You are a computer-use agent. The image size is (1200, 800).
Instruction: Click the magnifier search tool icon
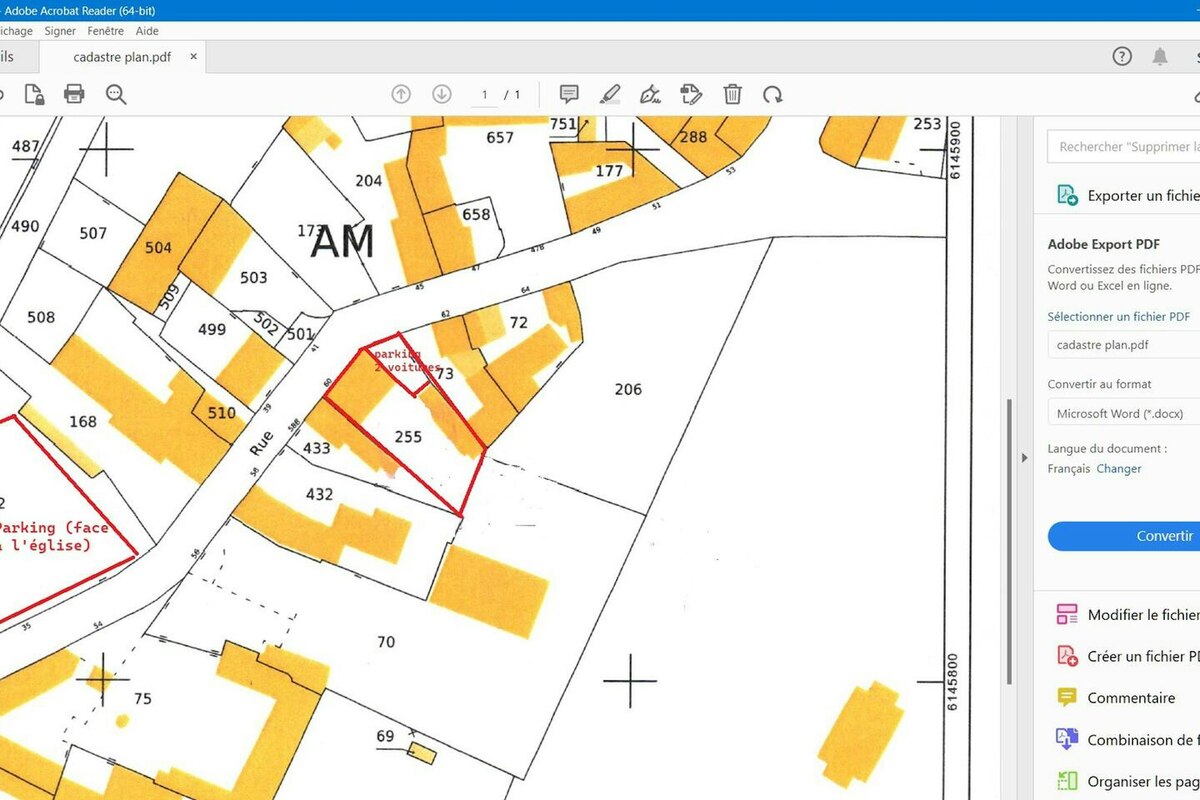pyautogui.click(x=116, y=95)
